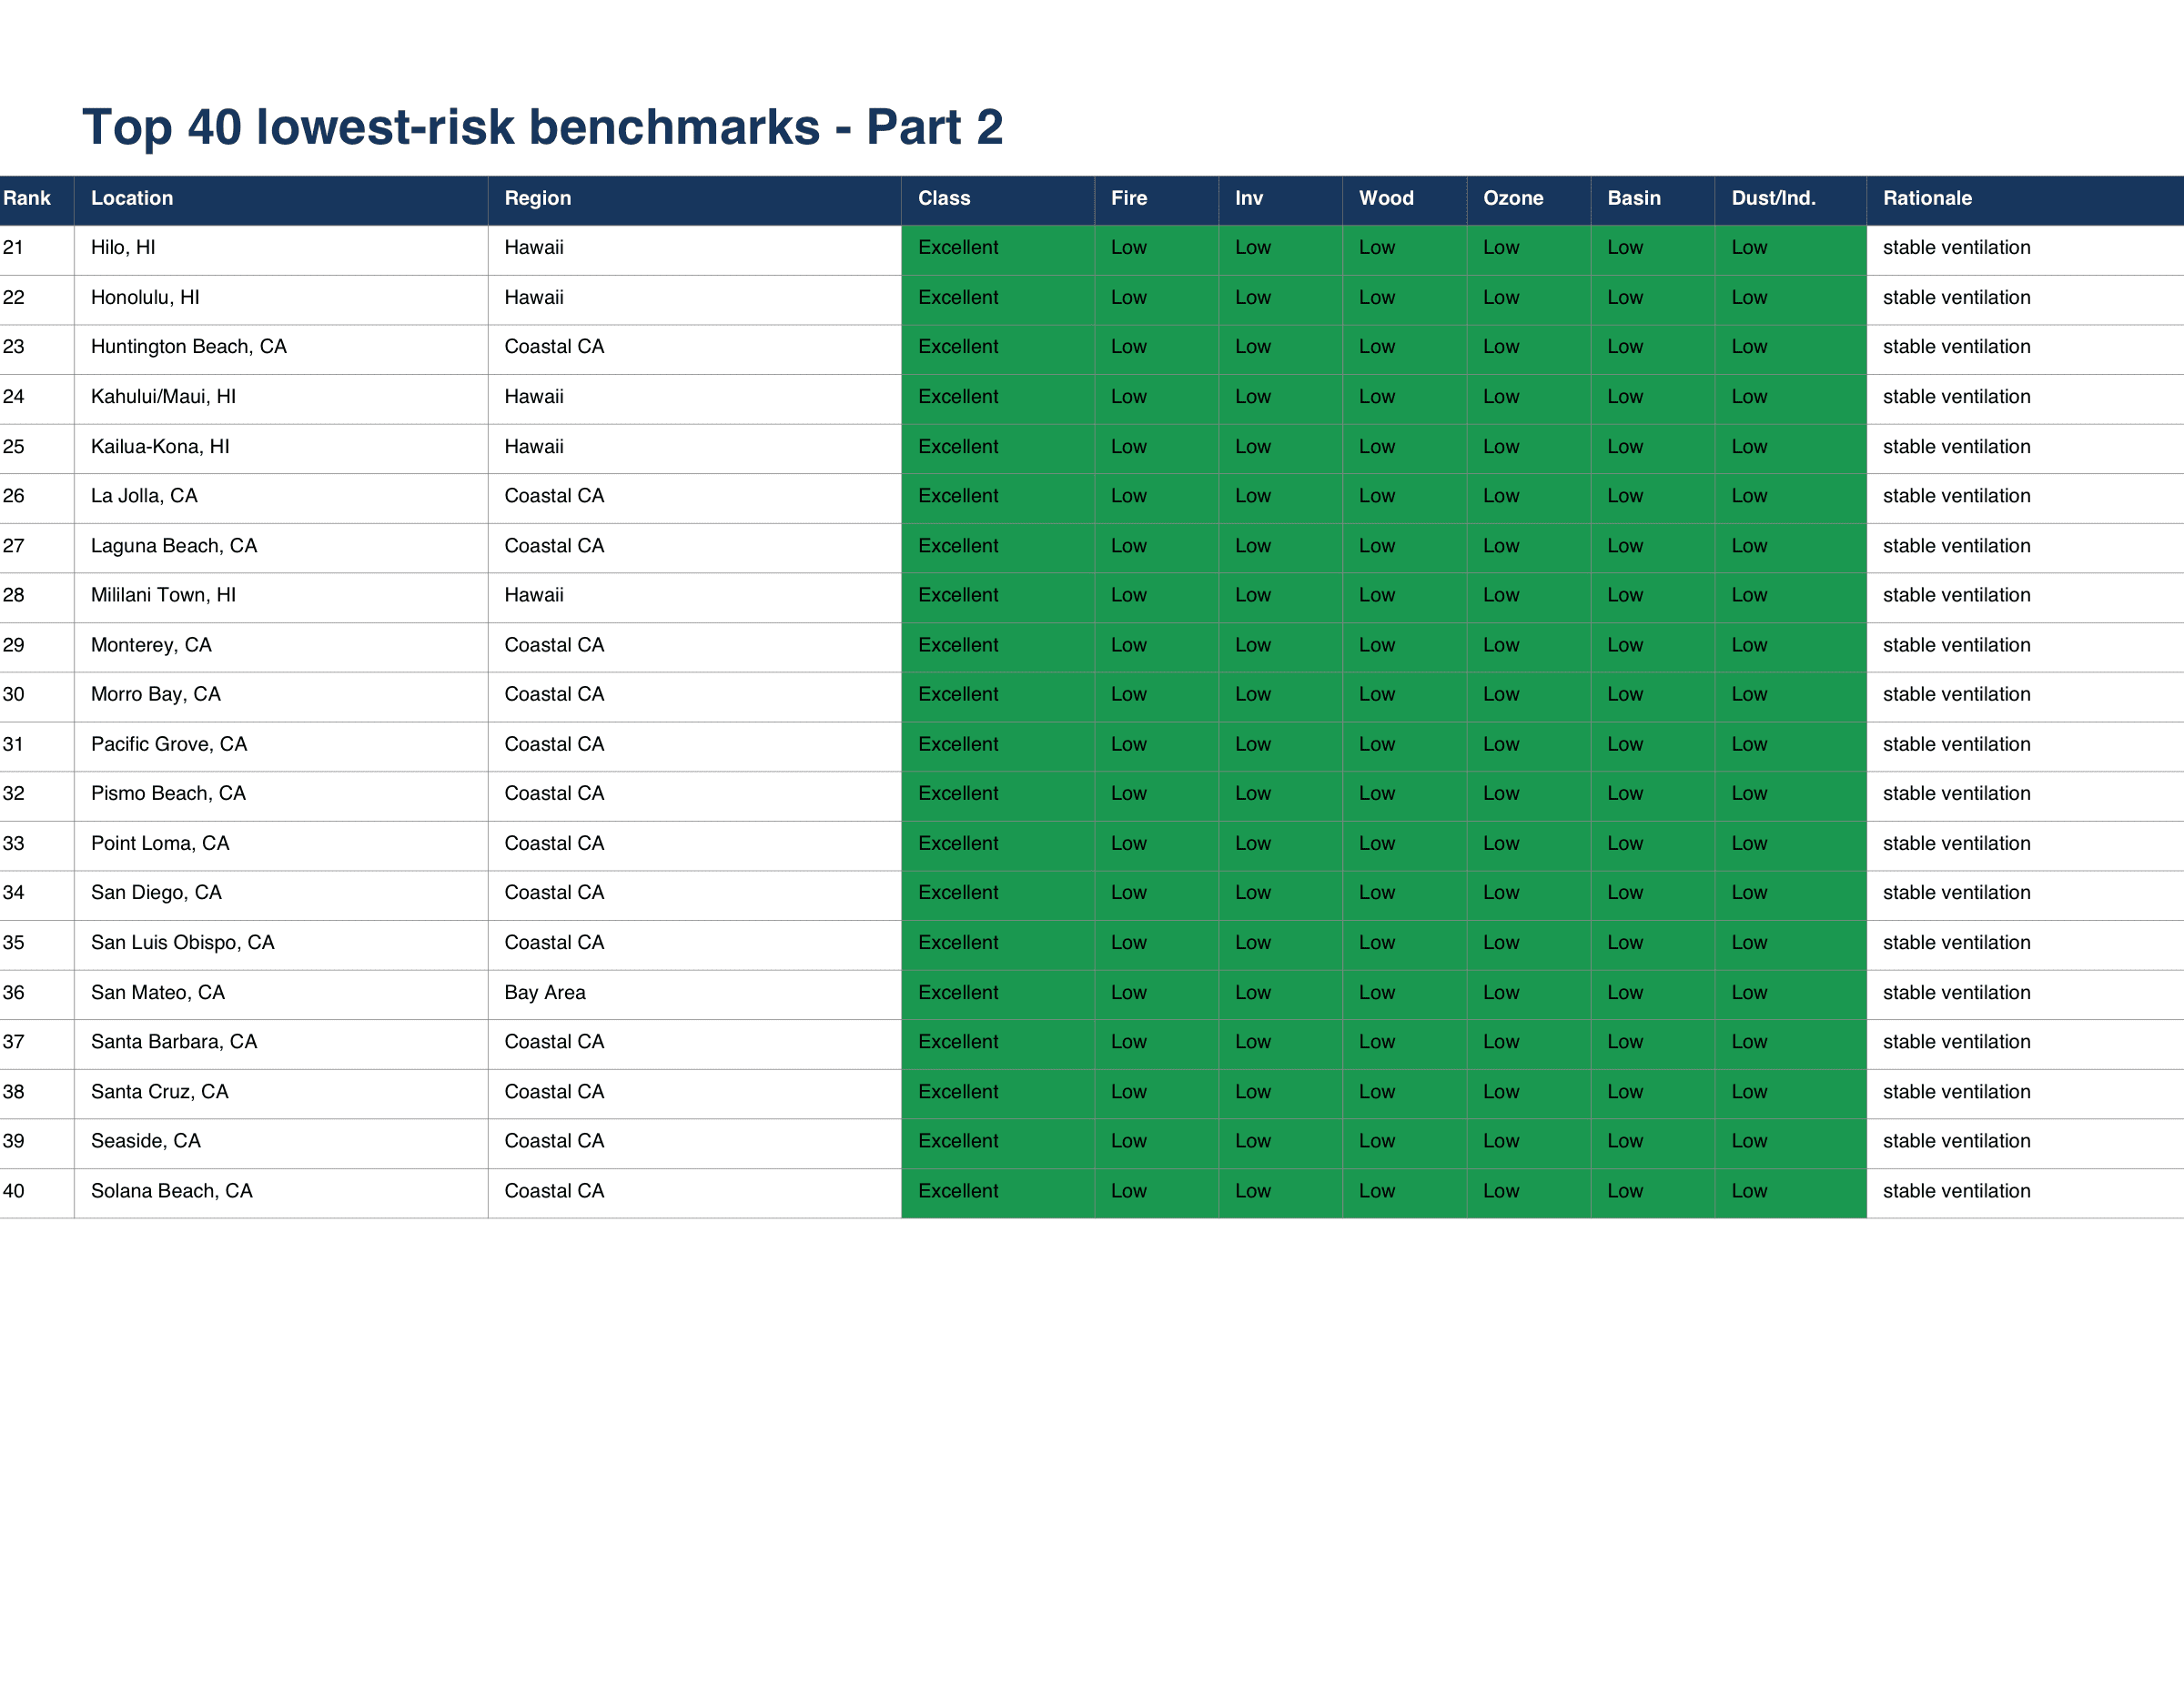Click the Fire 'Low' cell in La Jolla row
Image resolution: width=2184 pixels, height=1687 pixels.
1157,497
